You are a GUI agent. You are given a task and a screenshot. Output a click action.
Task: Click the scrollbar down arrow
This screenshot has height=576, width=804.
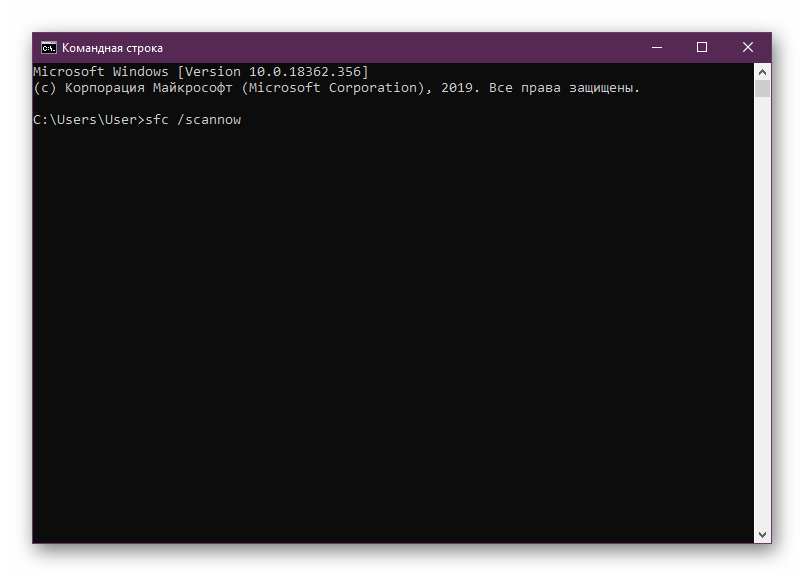pos(762,535)
